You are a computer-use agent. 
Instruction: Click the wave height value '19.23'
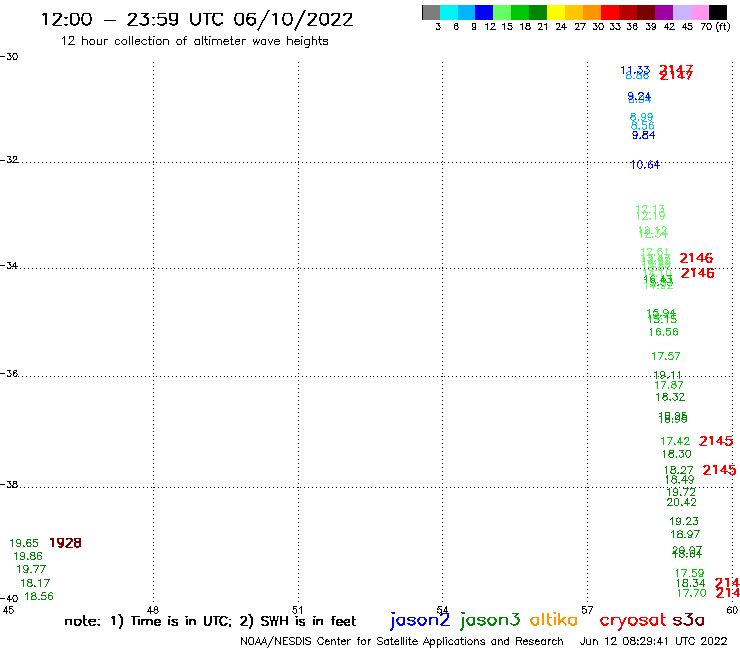pyautogui.click(x=684, y=522)
